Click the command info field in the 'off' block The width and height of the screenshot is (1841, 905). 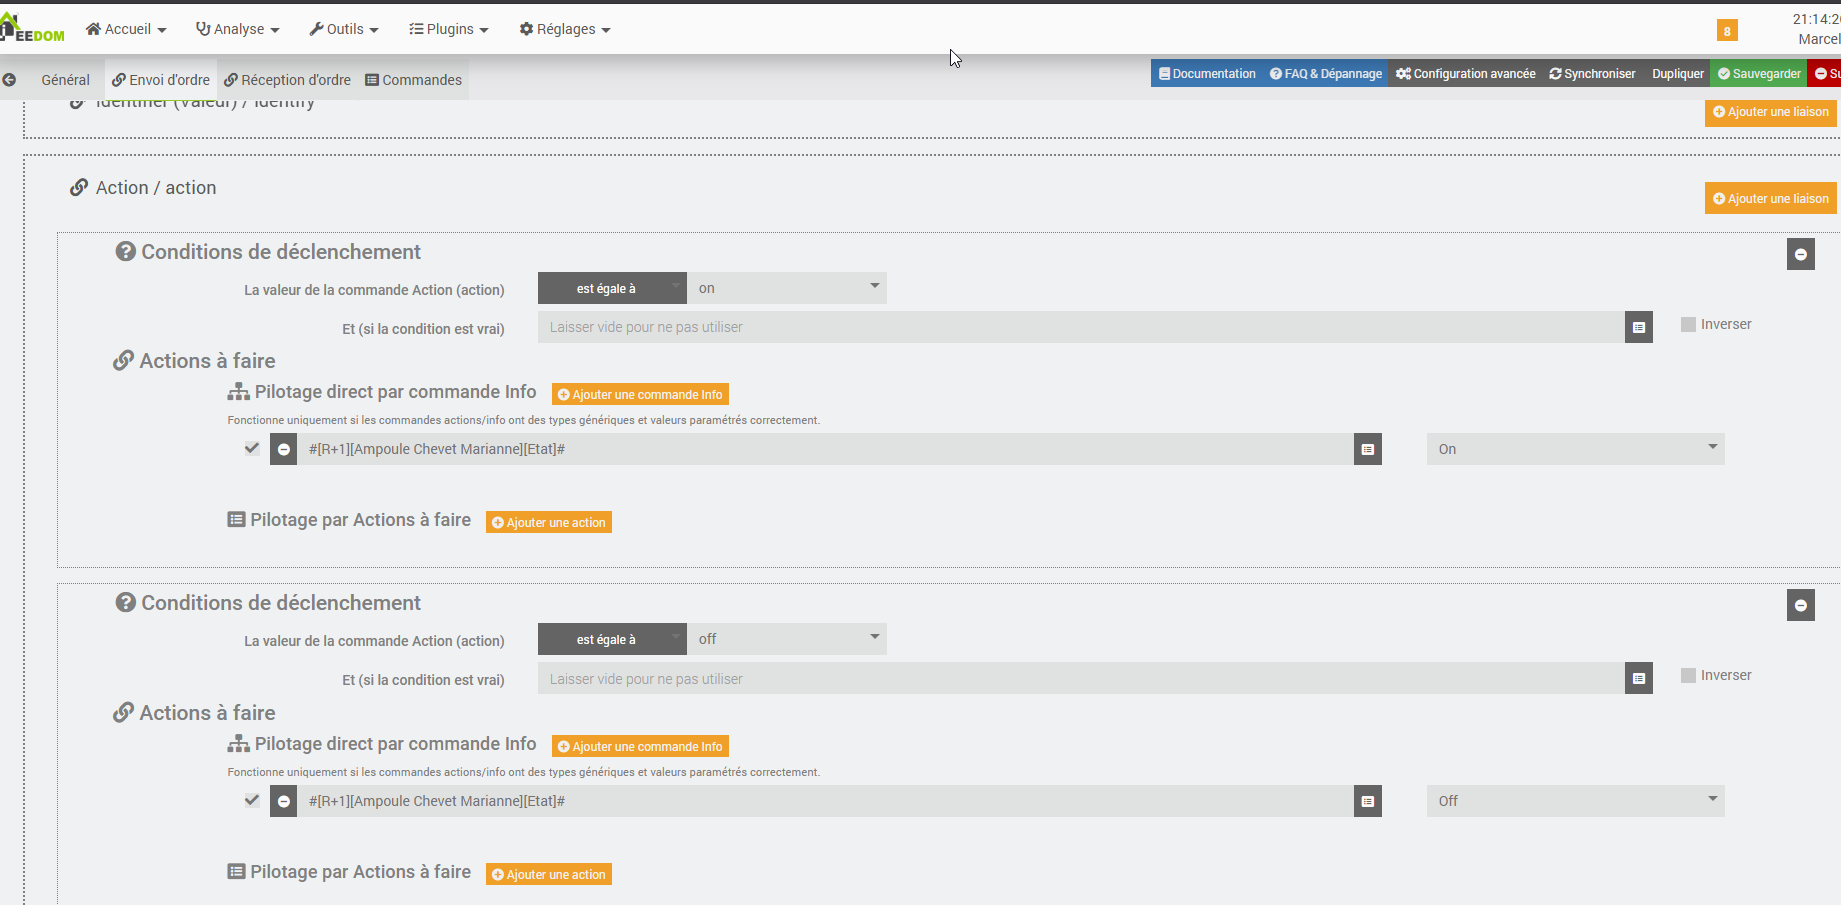click(x=825, y=801)
